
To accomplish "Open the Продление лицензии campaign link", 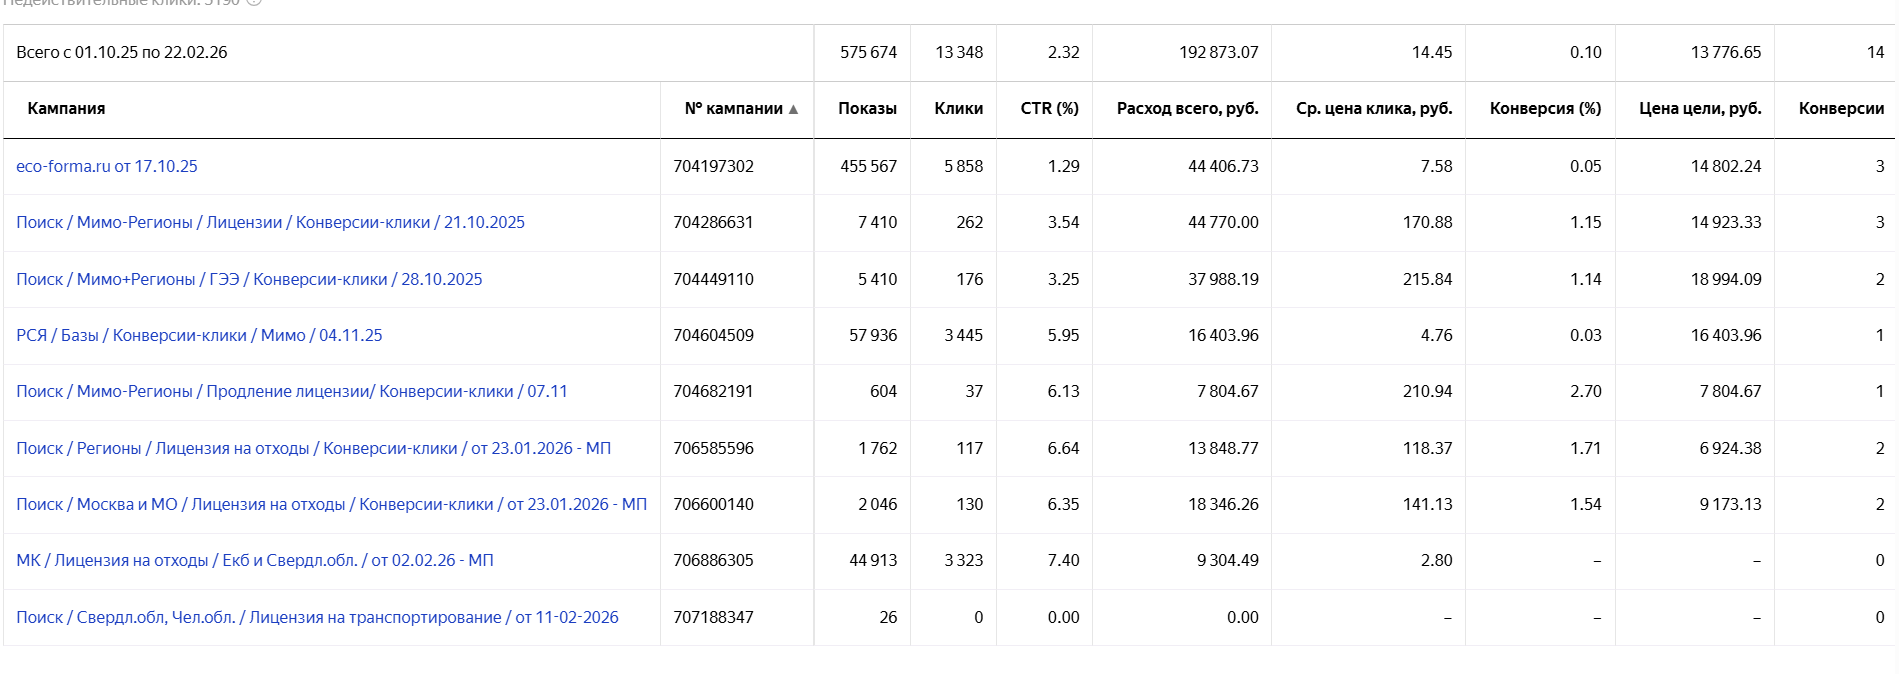I will (291, 391).
